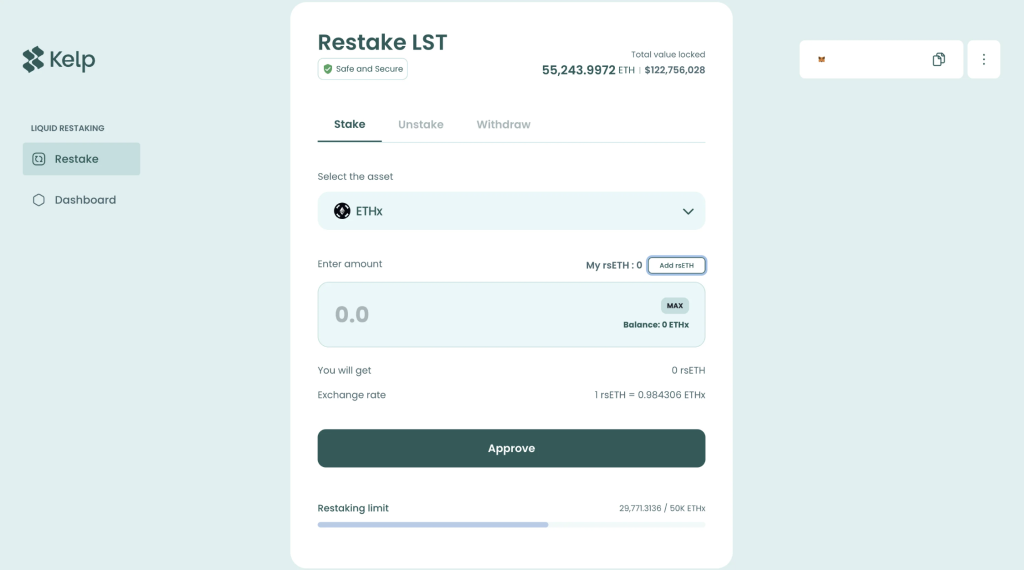
Task: Click the Restake sidebar icon
Action: click(x=39, y=159)
